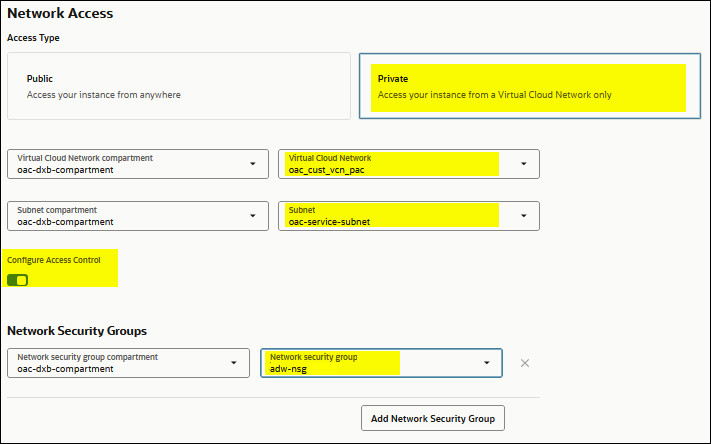This screenshot has height=444, width=711.
Task: Select the Private access type card
Action: [x=531, y=86]
